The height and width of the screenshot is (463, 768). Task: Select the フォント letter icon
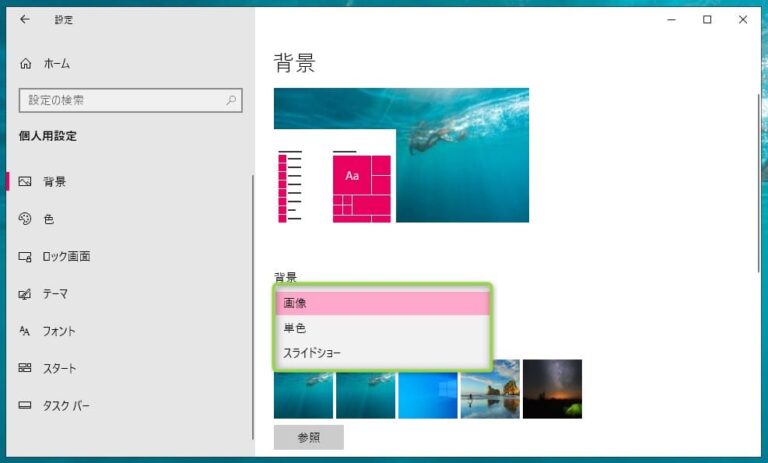coord(24,331)
